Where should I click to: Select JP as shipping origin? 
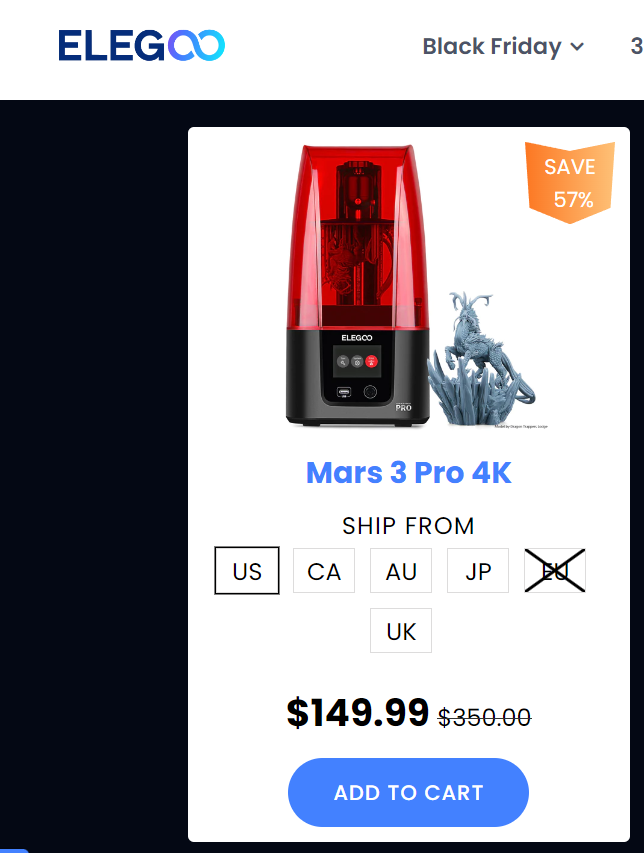pyautogui.click(x=478, y=571)
